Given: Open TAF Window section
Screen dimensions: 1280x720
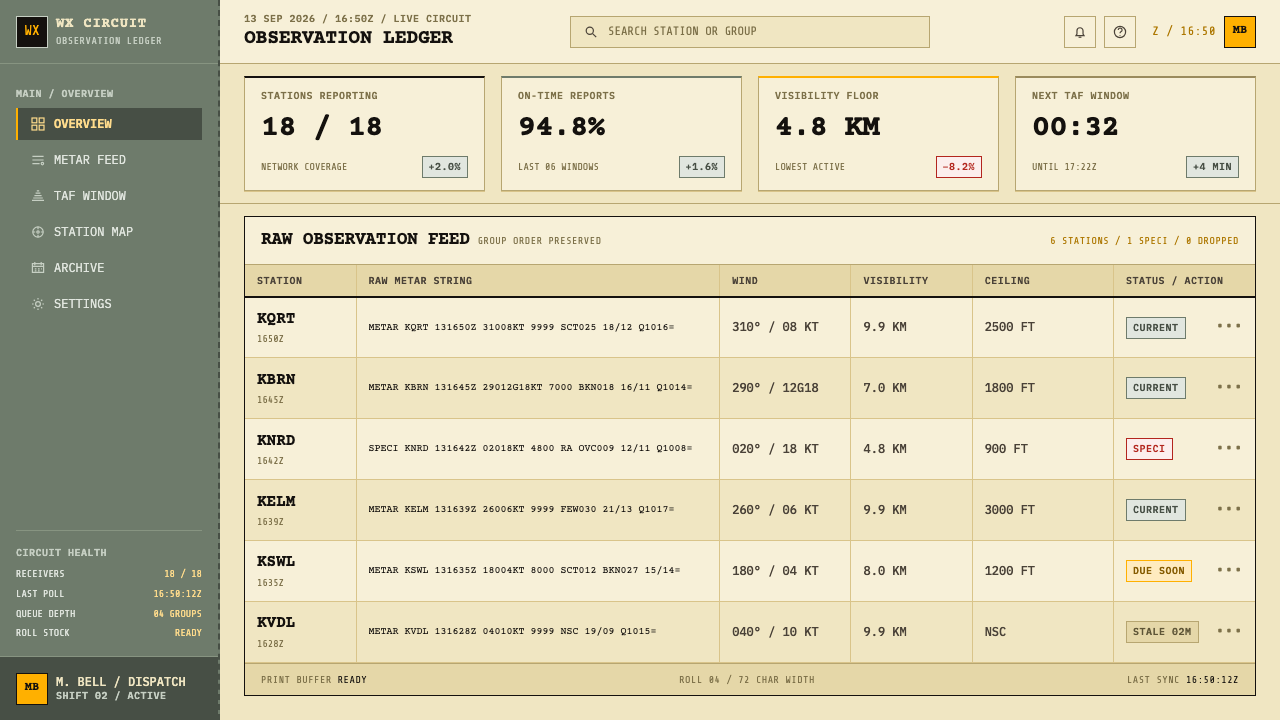Looking at the screenshot, I should point(109,196).
